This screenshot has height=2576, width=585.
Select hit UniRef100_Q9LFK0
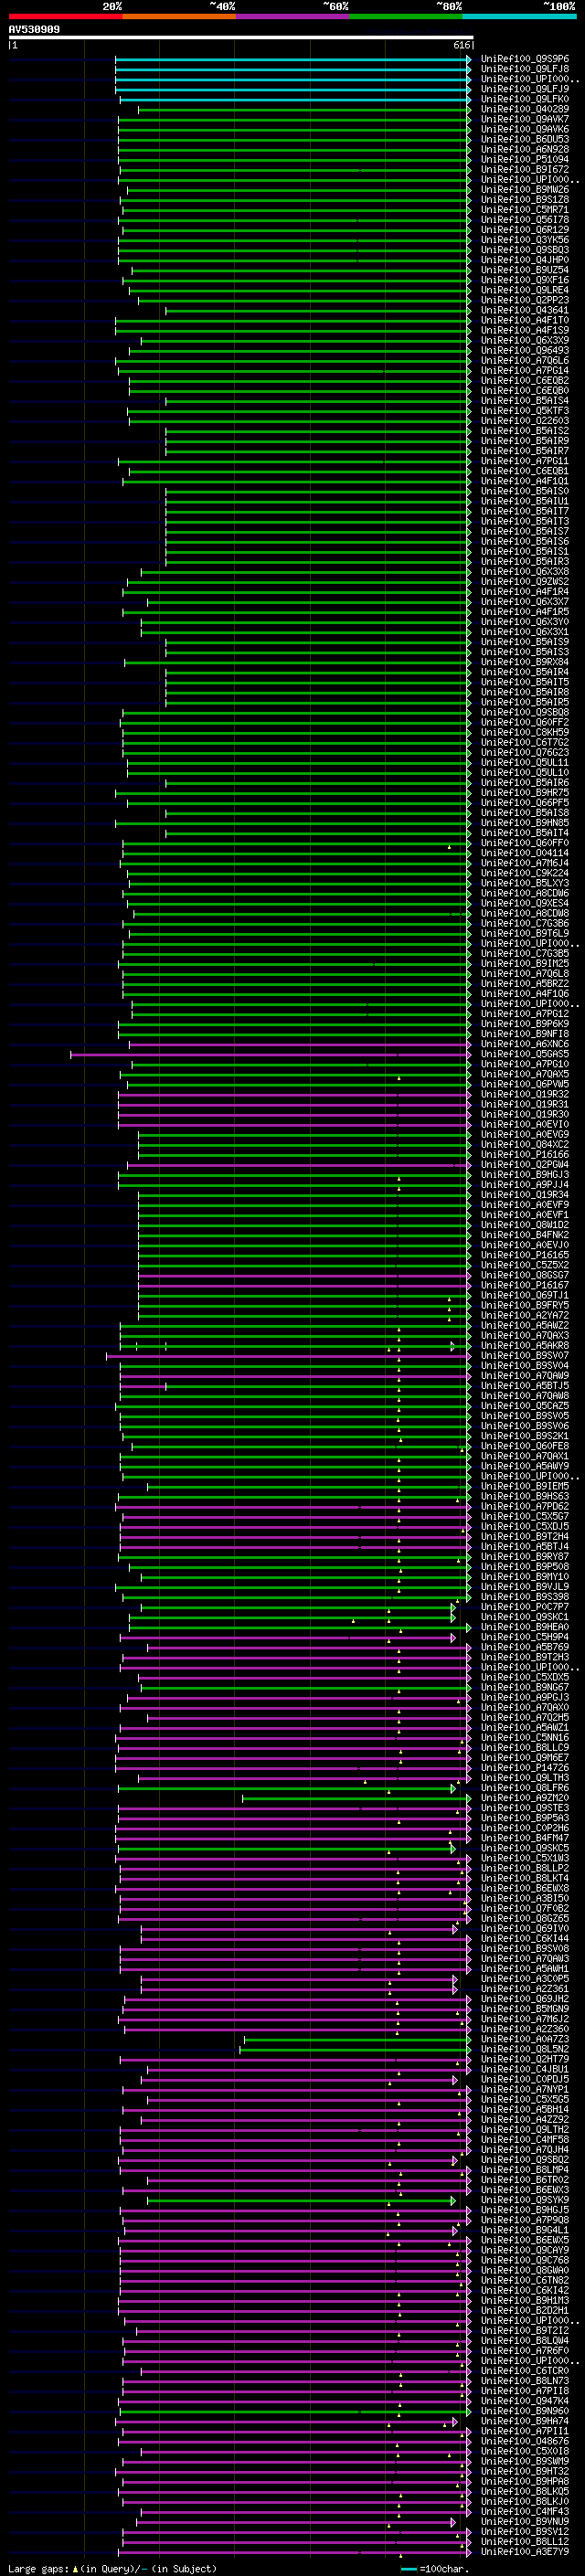(525, 99)
